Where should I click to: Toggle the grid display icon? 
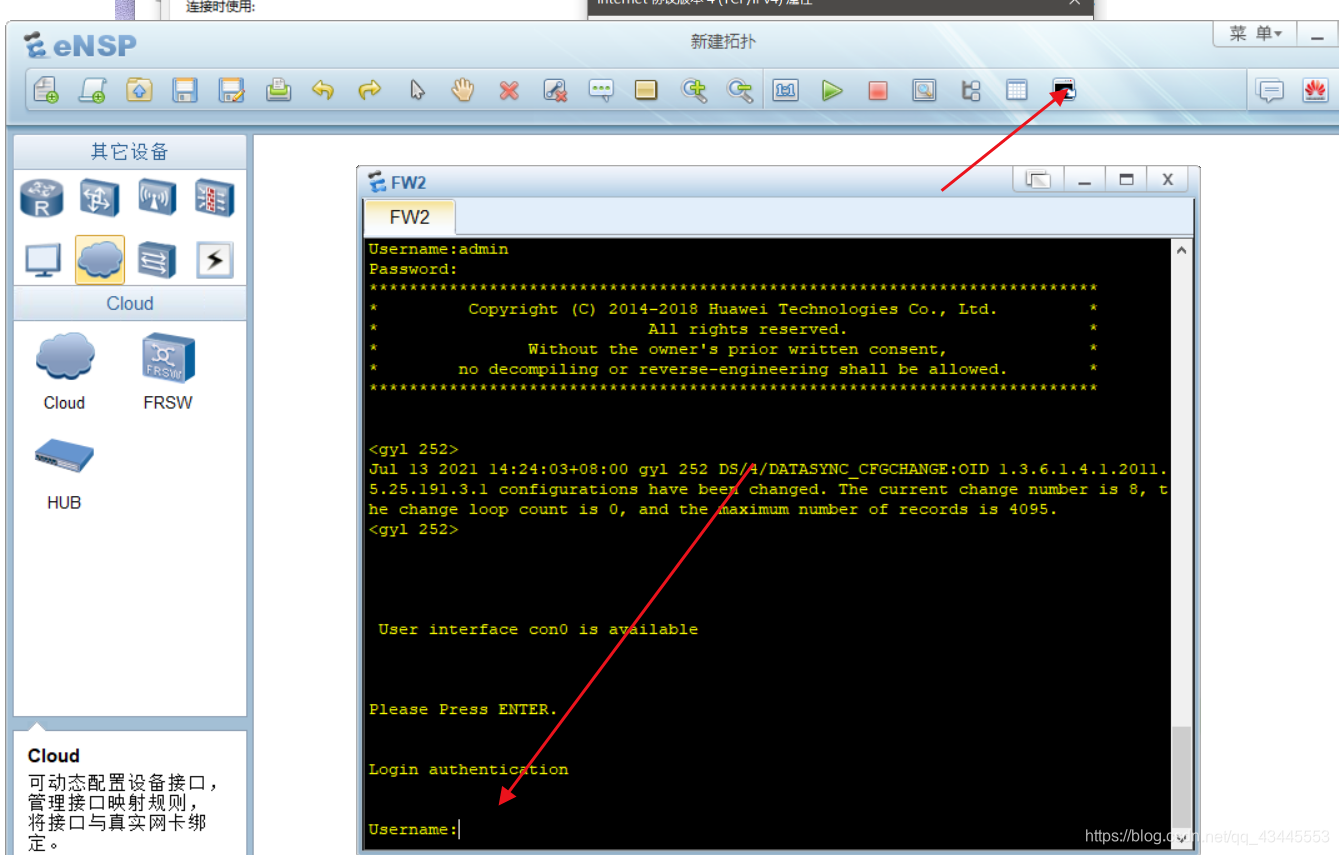coord(1017,91)
